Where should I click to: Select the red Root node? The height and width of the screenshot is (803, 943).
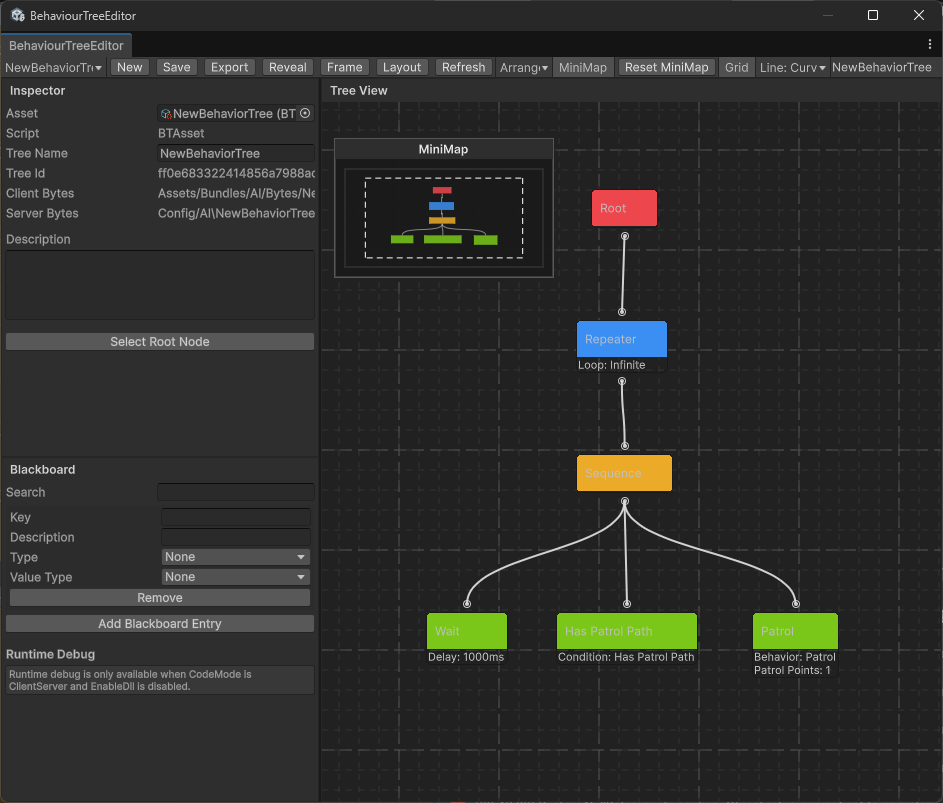(624, 208)
